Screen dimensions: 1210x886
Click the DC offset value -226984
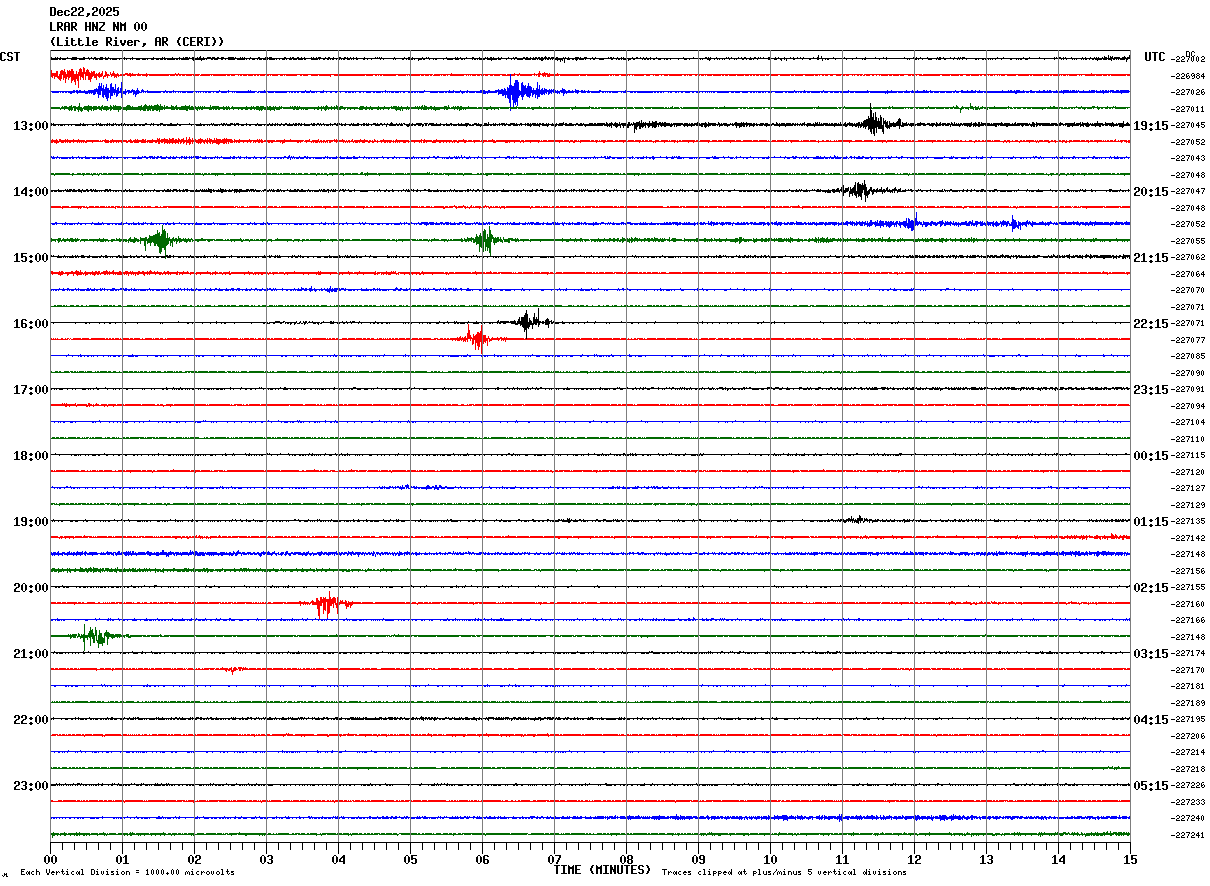pos(1187,76)
